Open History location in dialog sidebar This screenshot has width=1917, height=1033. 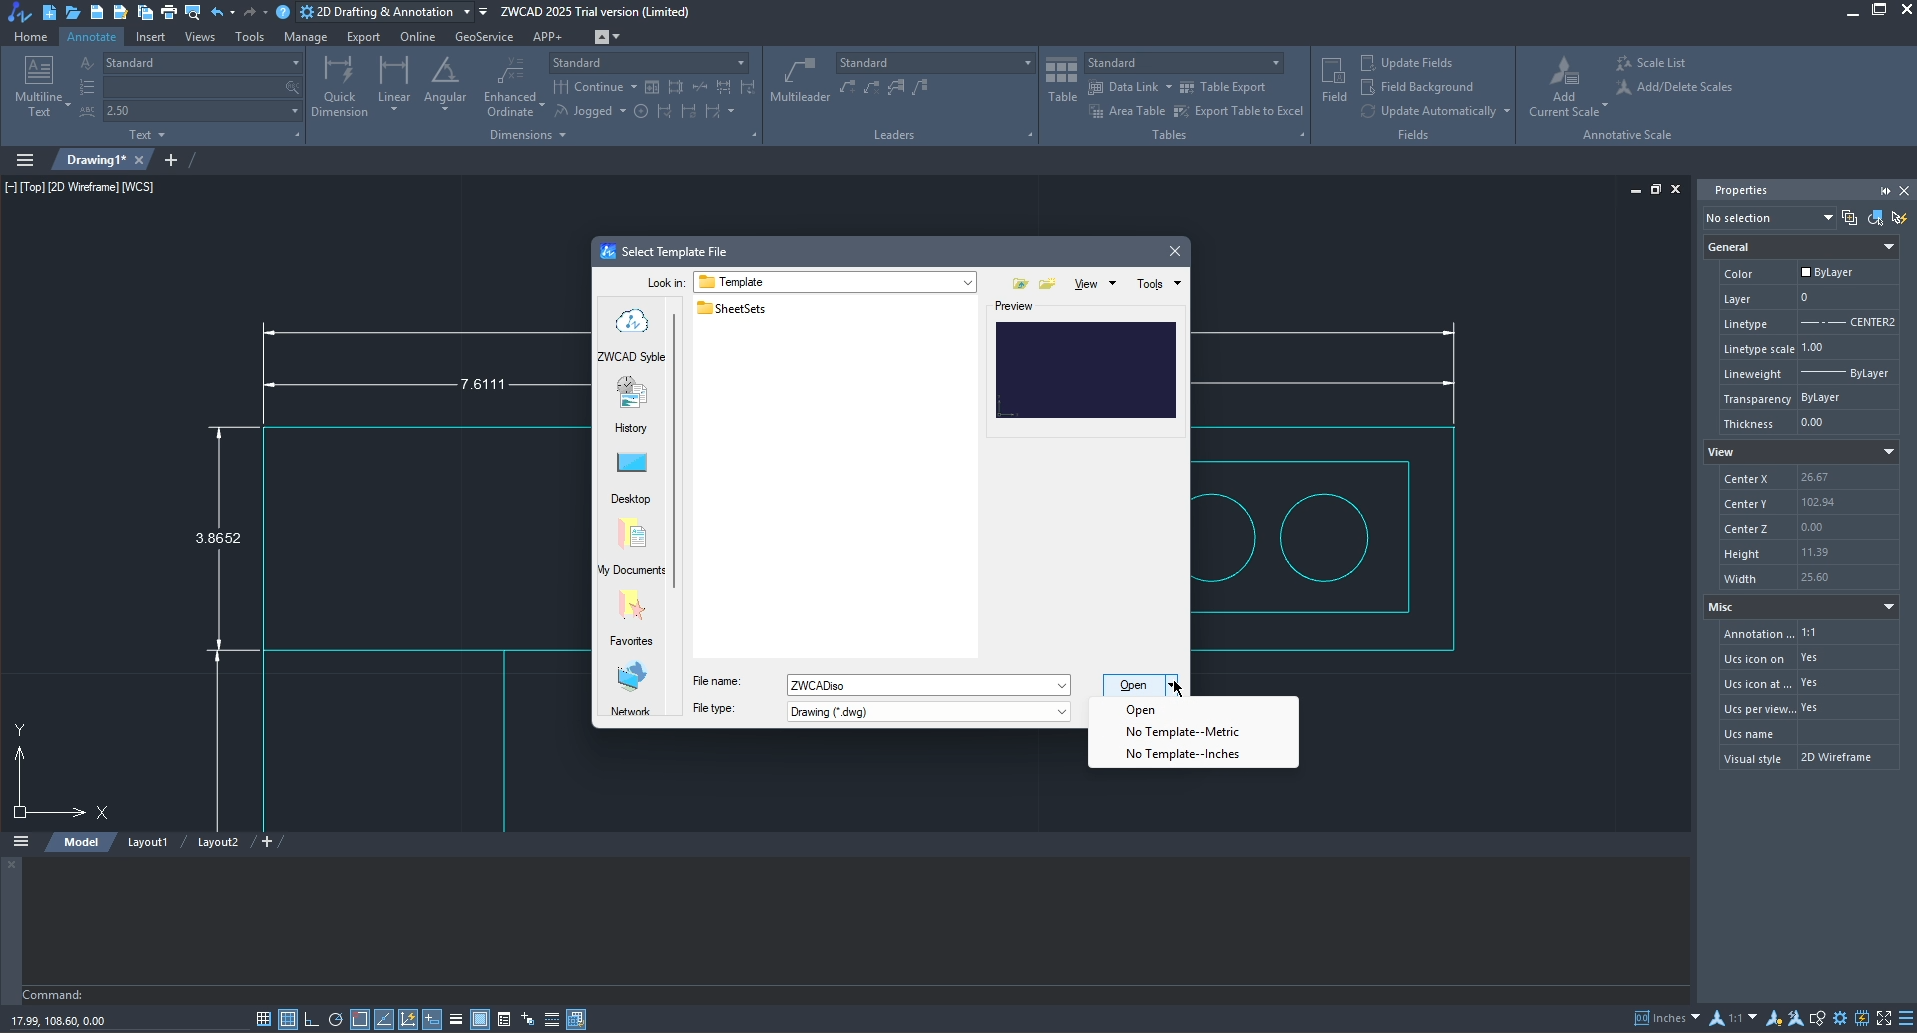[x=631, y=405]
